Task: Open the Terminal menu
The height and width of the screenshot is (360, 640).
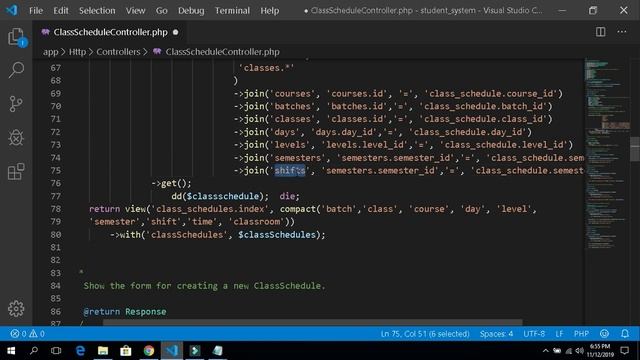Action: 232,11
